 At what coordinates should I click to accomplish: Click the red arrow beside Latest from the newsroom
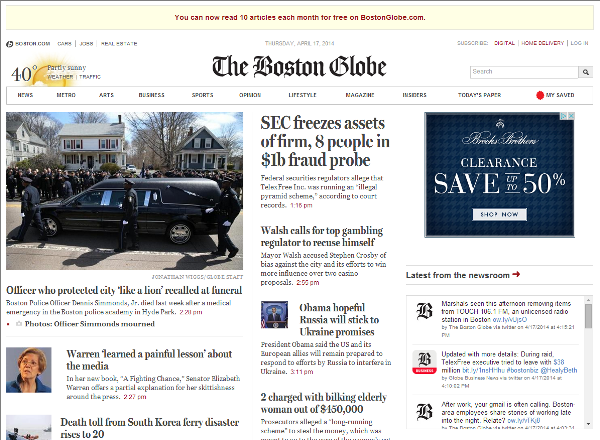coord(516,274)
